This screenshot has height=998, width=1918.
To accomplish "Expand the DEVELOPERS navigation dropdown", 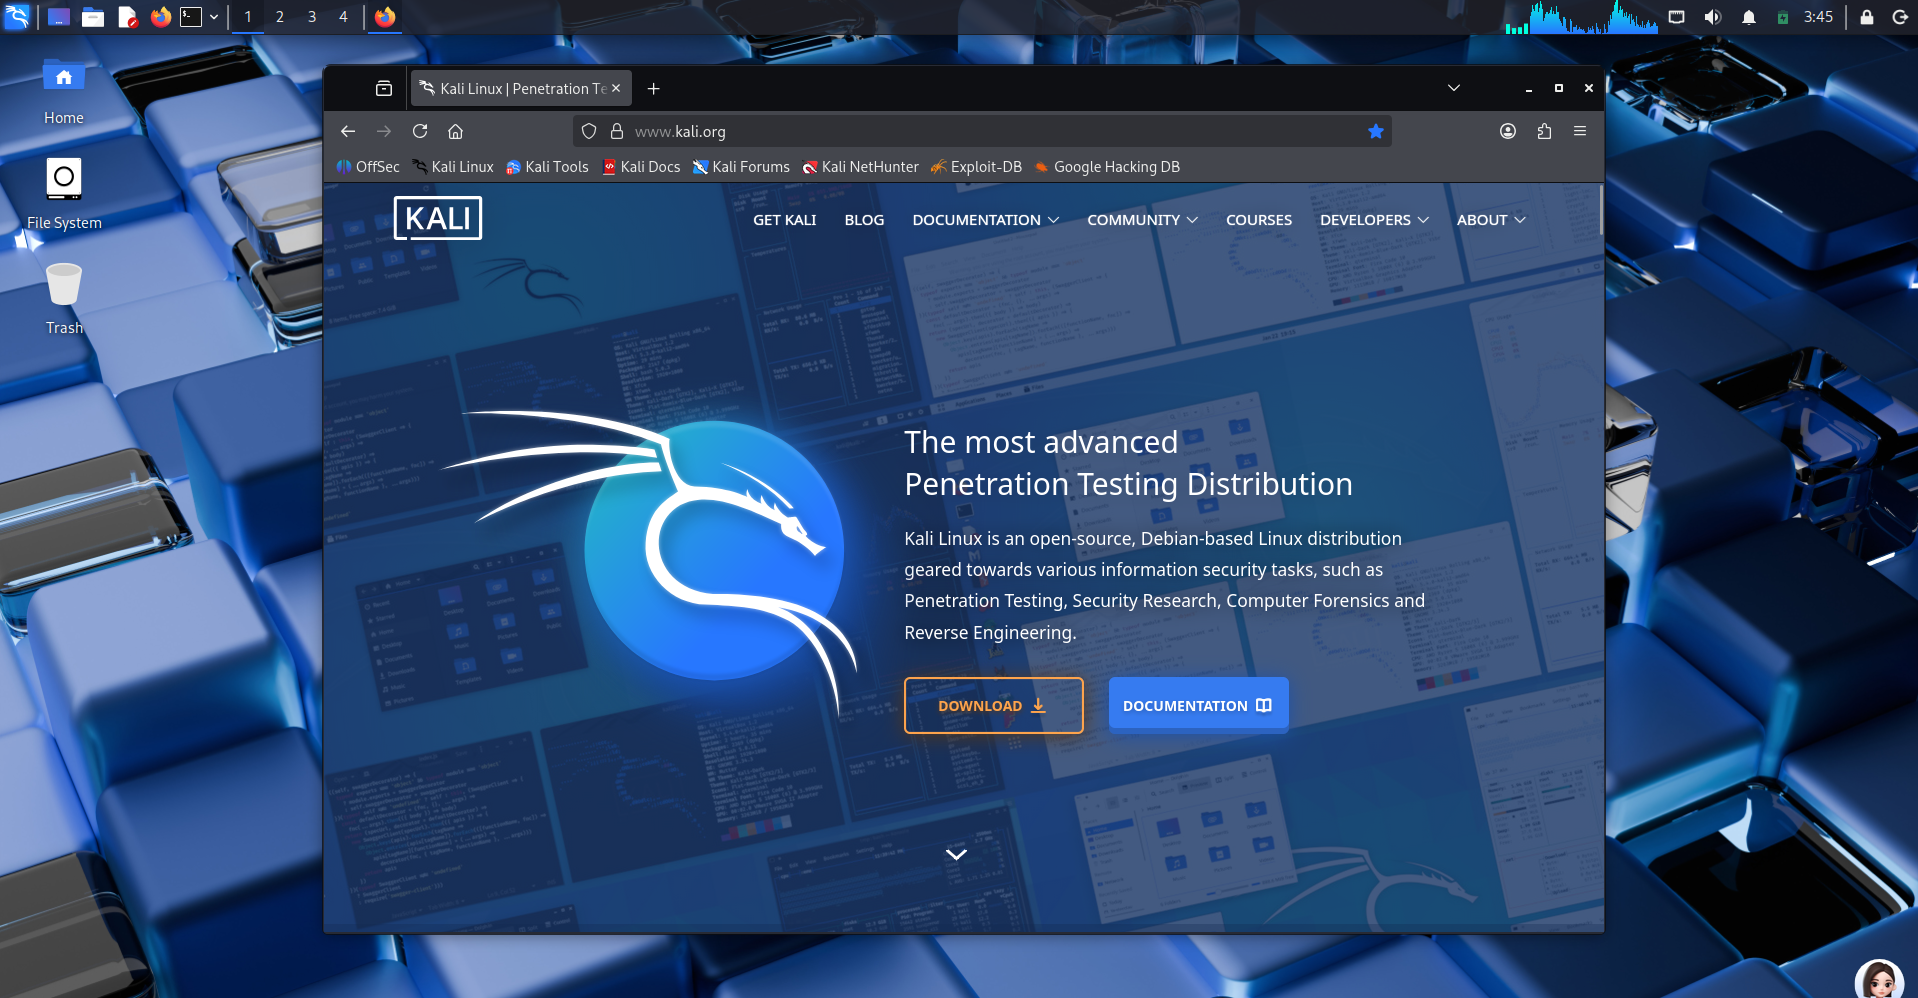I will (x=1374, y=220).
